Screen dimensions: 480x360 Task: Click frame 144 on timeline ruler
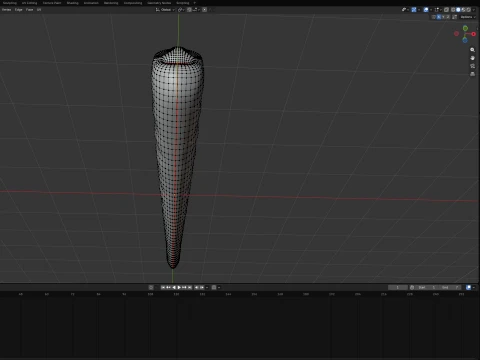[228, 294]
